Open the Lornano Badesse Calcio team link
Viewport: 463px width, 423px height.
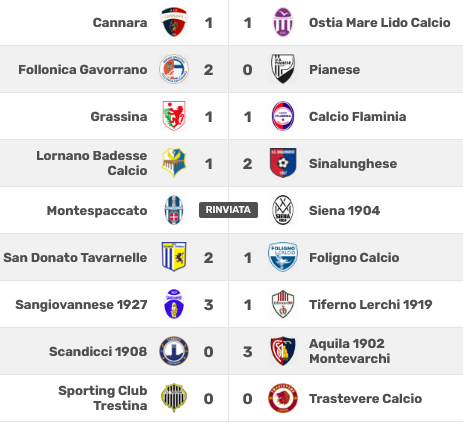tap(92, 163)
